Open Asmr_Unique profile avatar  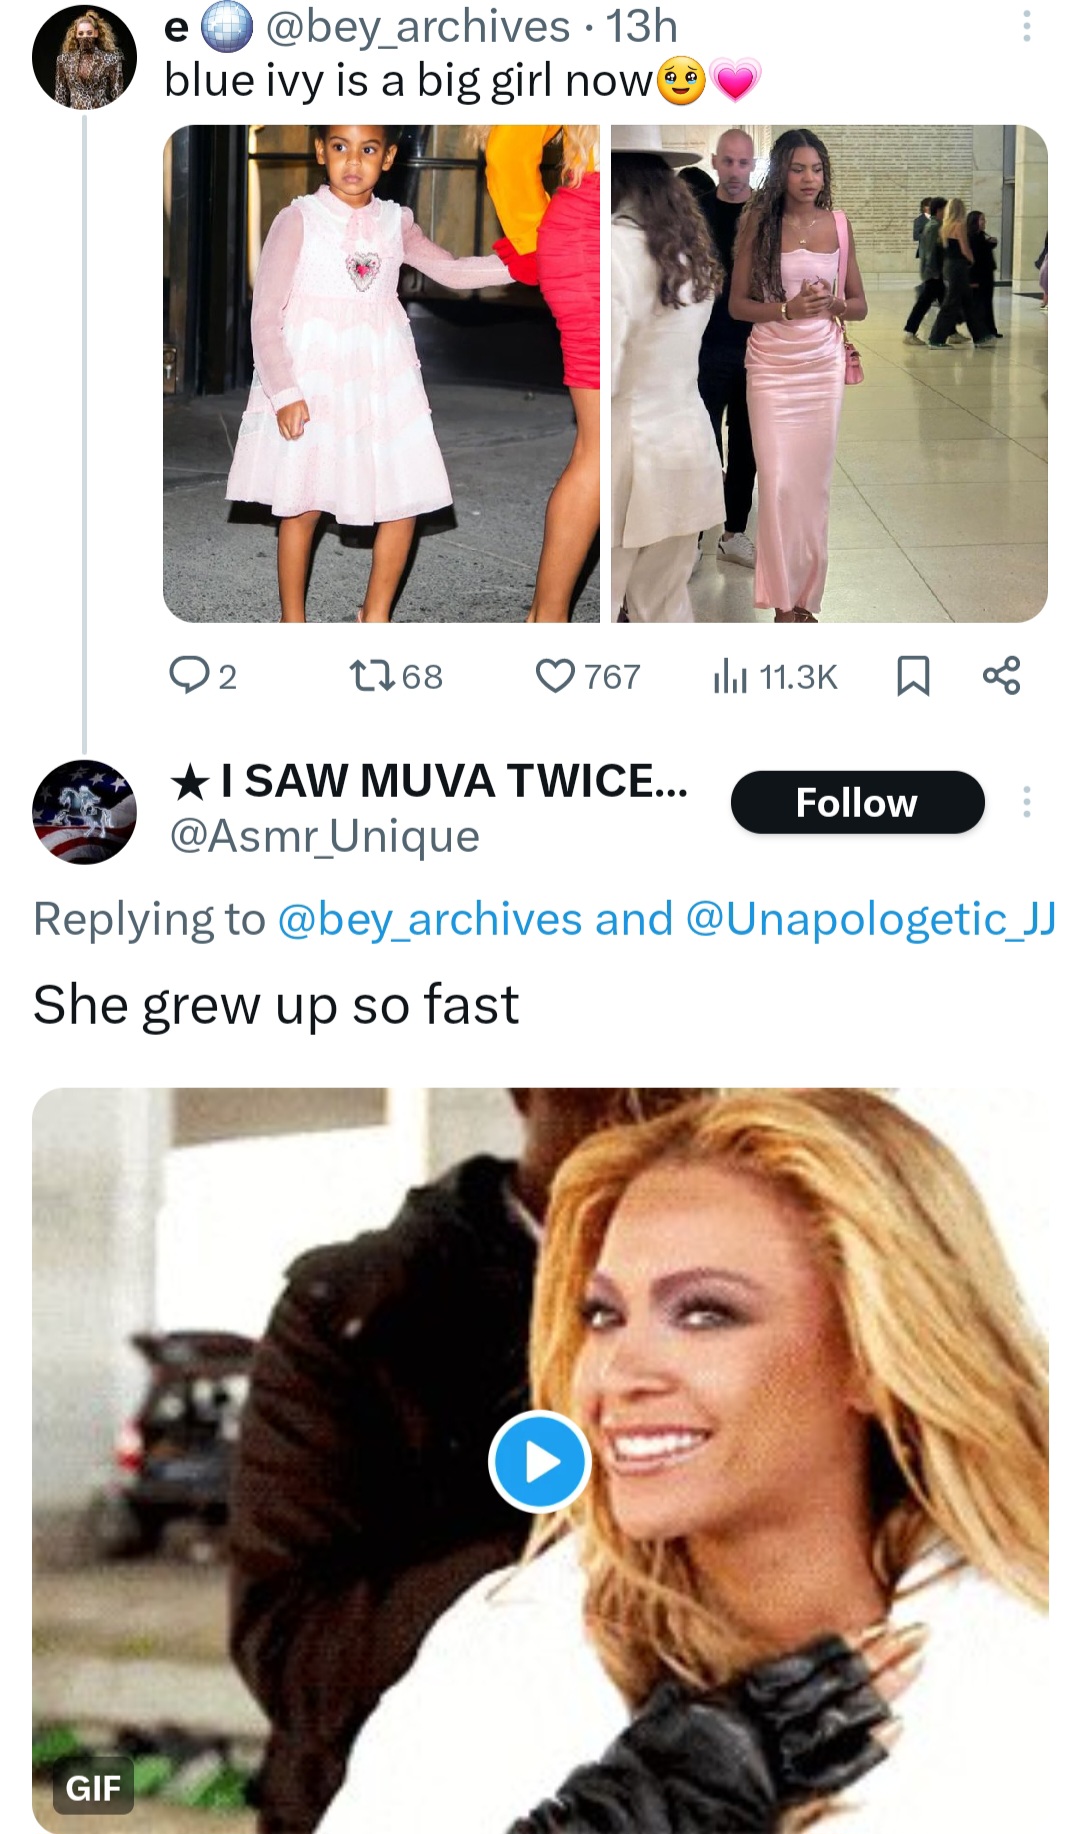84,811
